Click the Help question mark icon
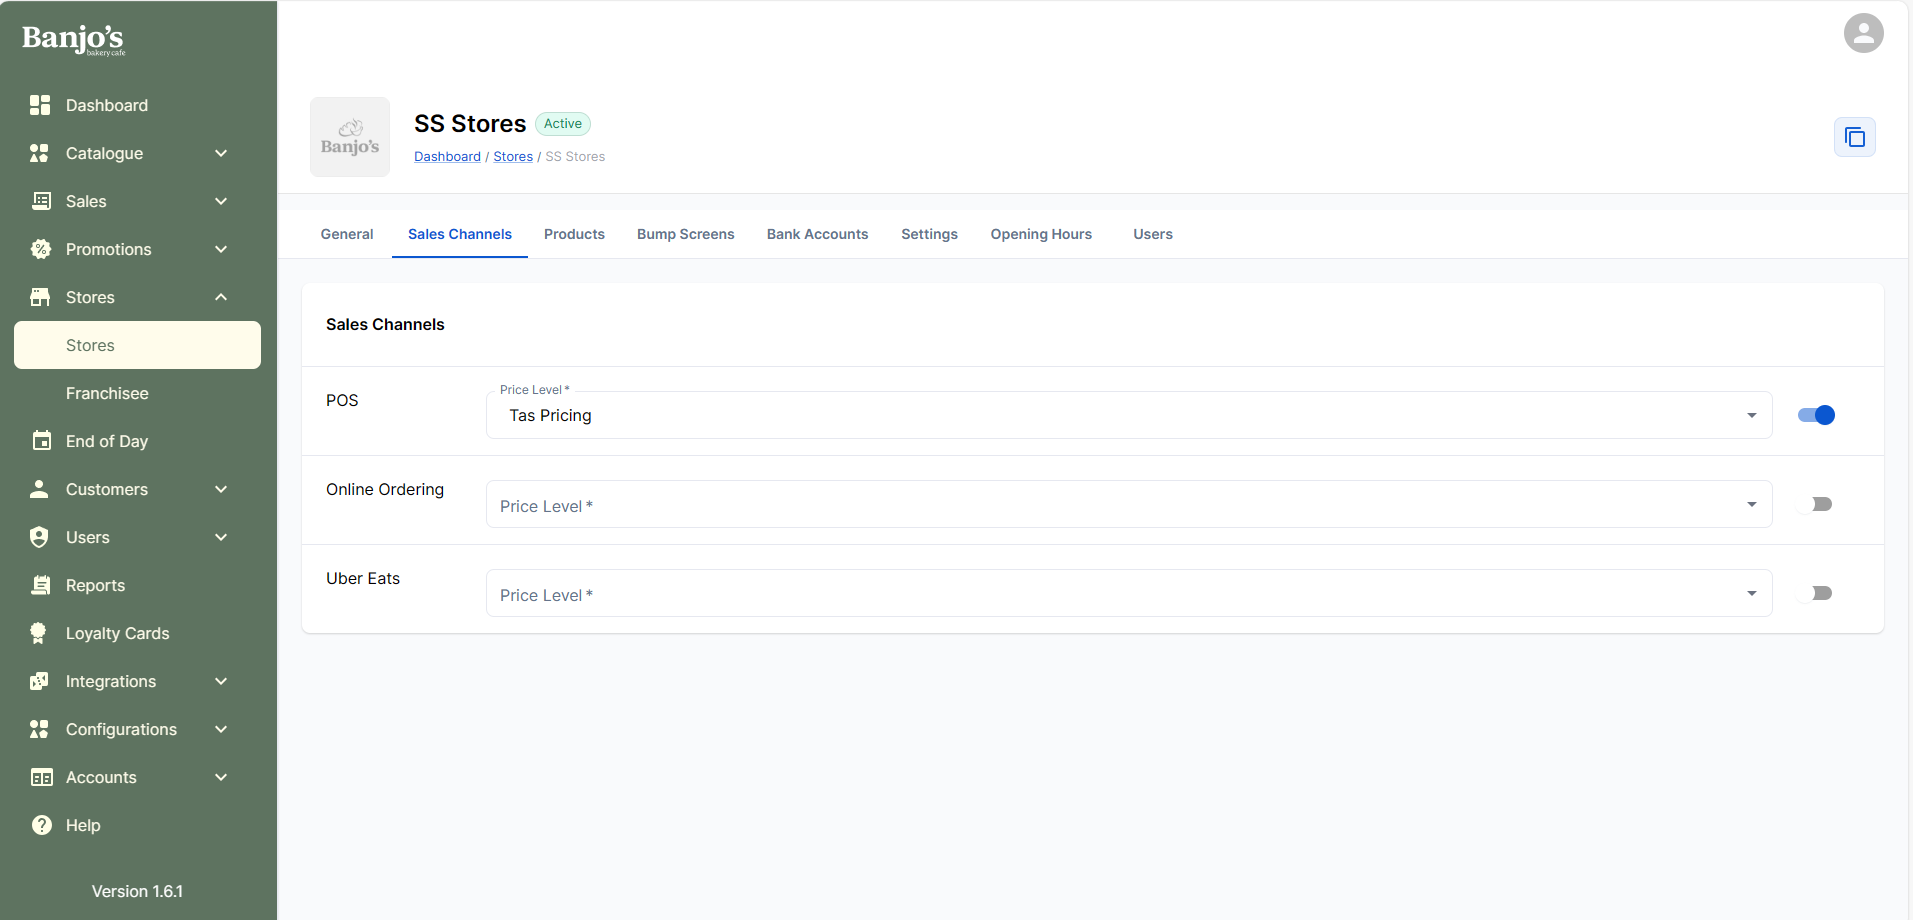The height and width of the screenshot is (920, 1913). 41,825
